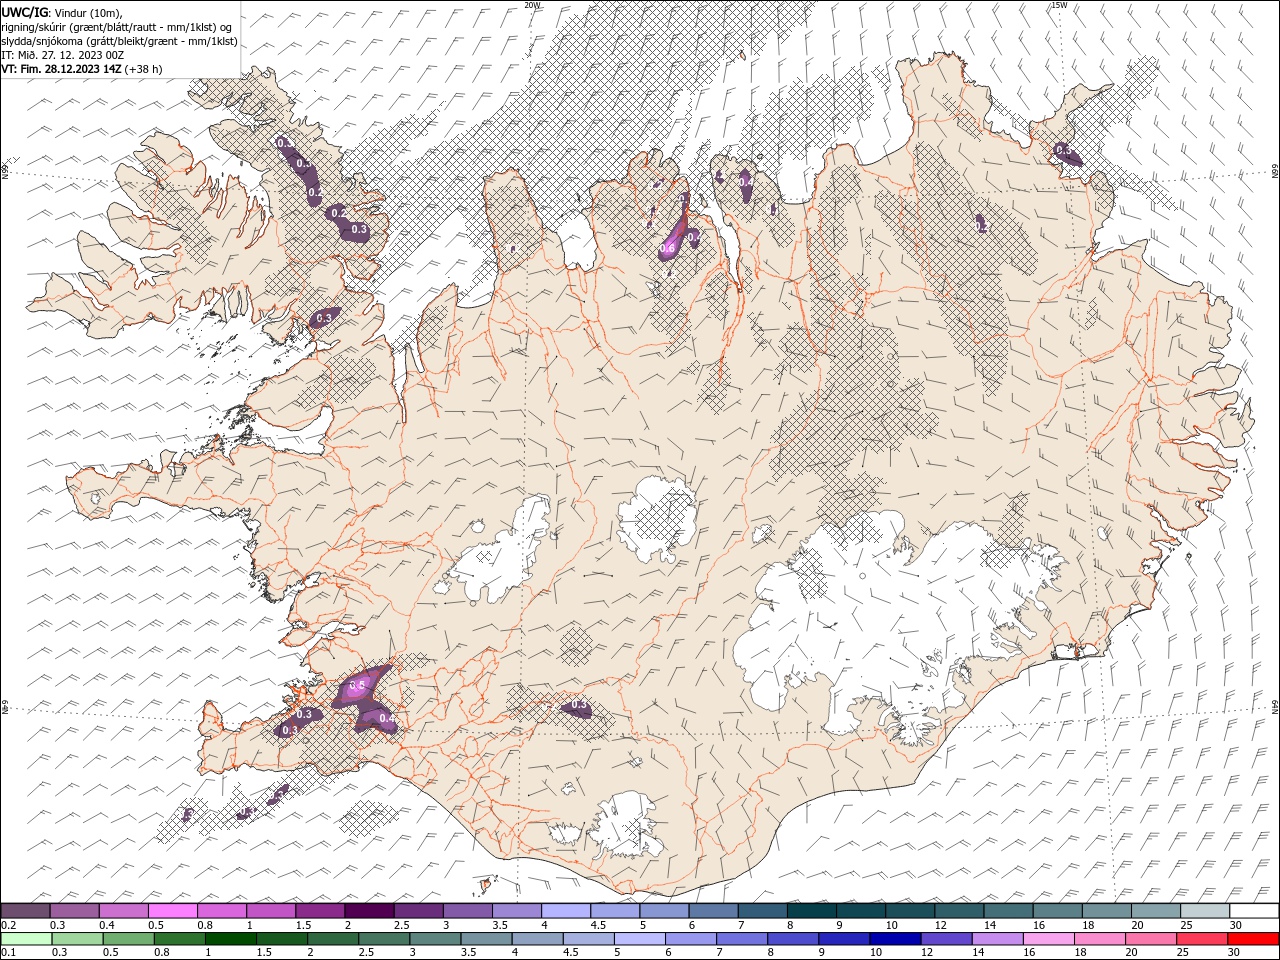Pick the lilac 14–16 swatch, green legend

click(x=997, y=939)
